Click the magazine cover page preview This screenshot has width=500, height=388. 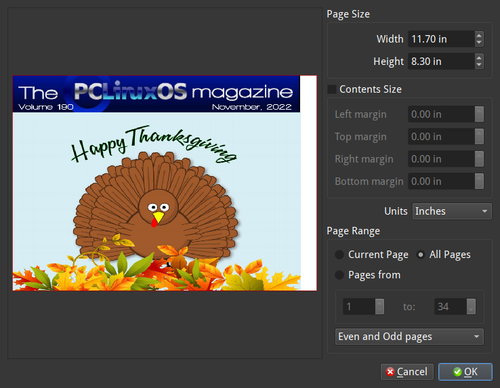[x=165, y=183]
